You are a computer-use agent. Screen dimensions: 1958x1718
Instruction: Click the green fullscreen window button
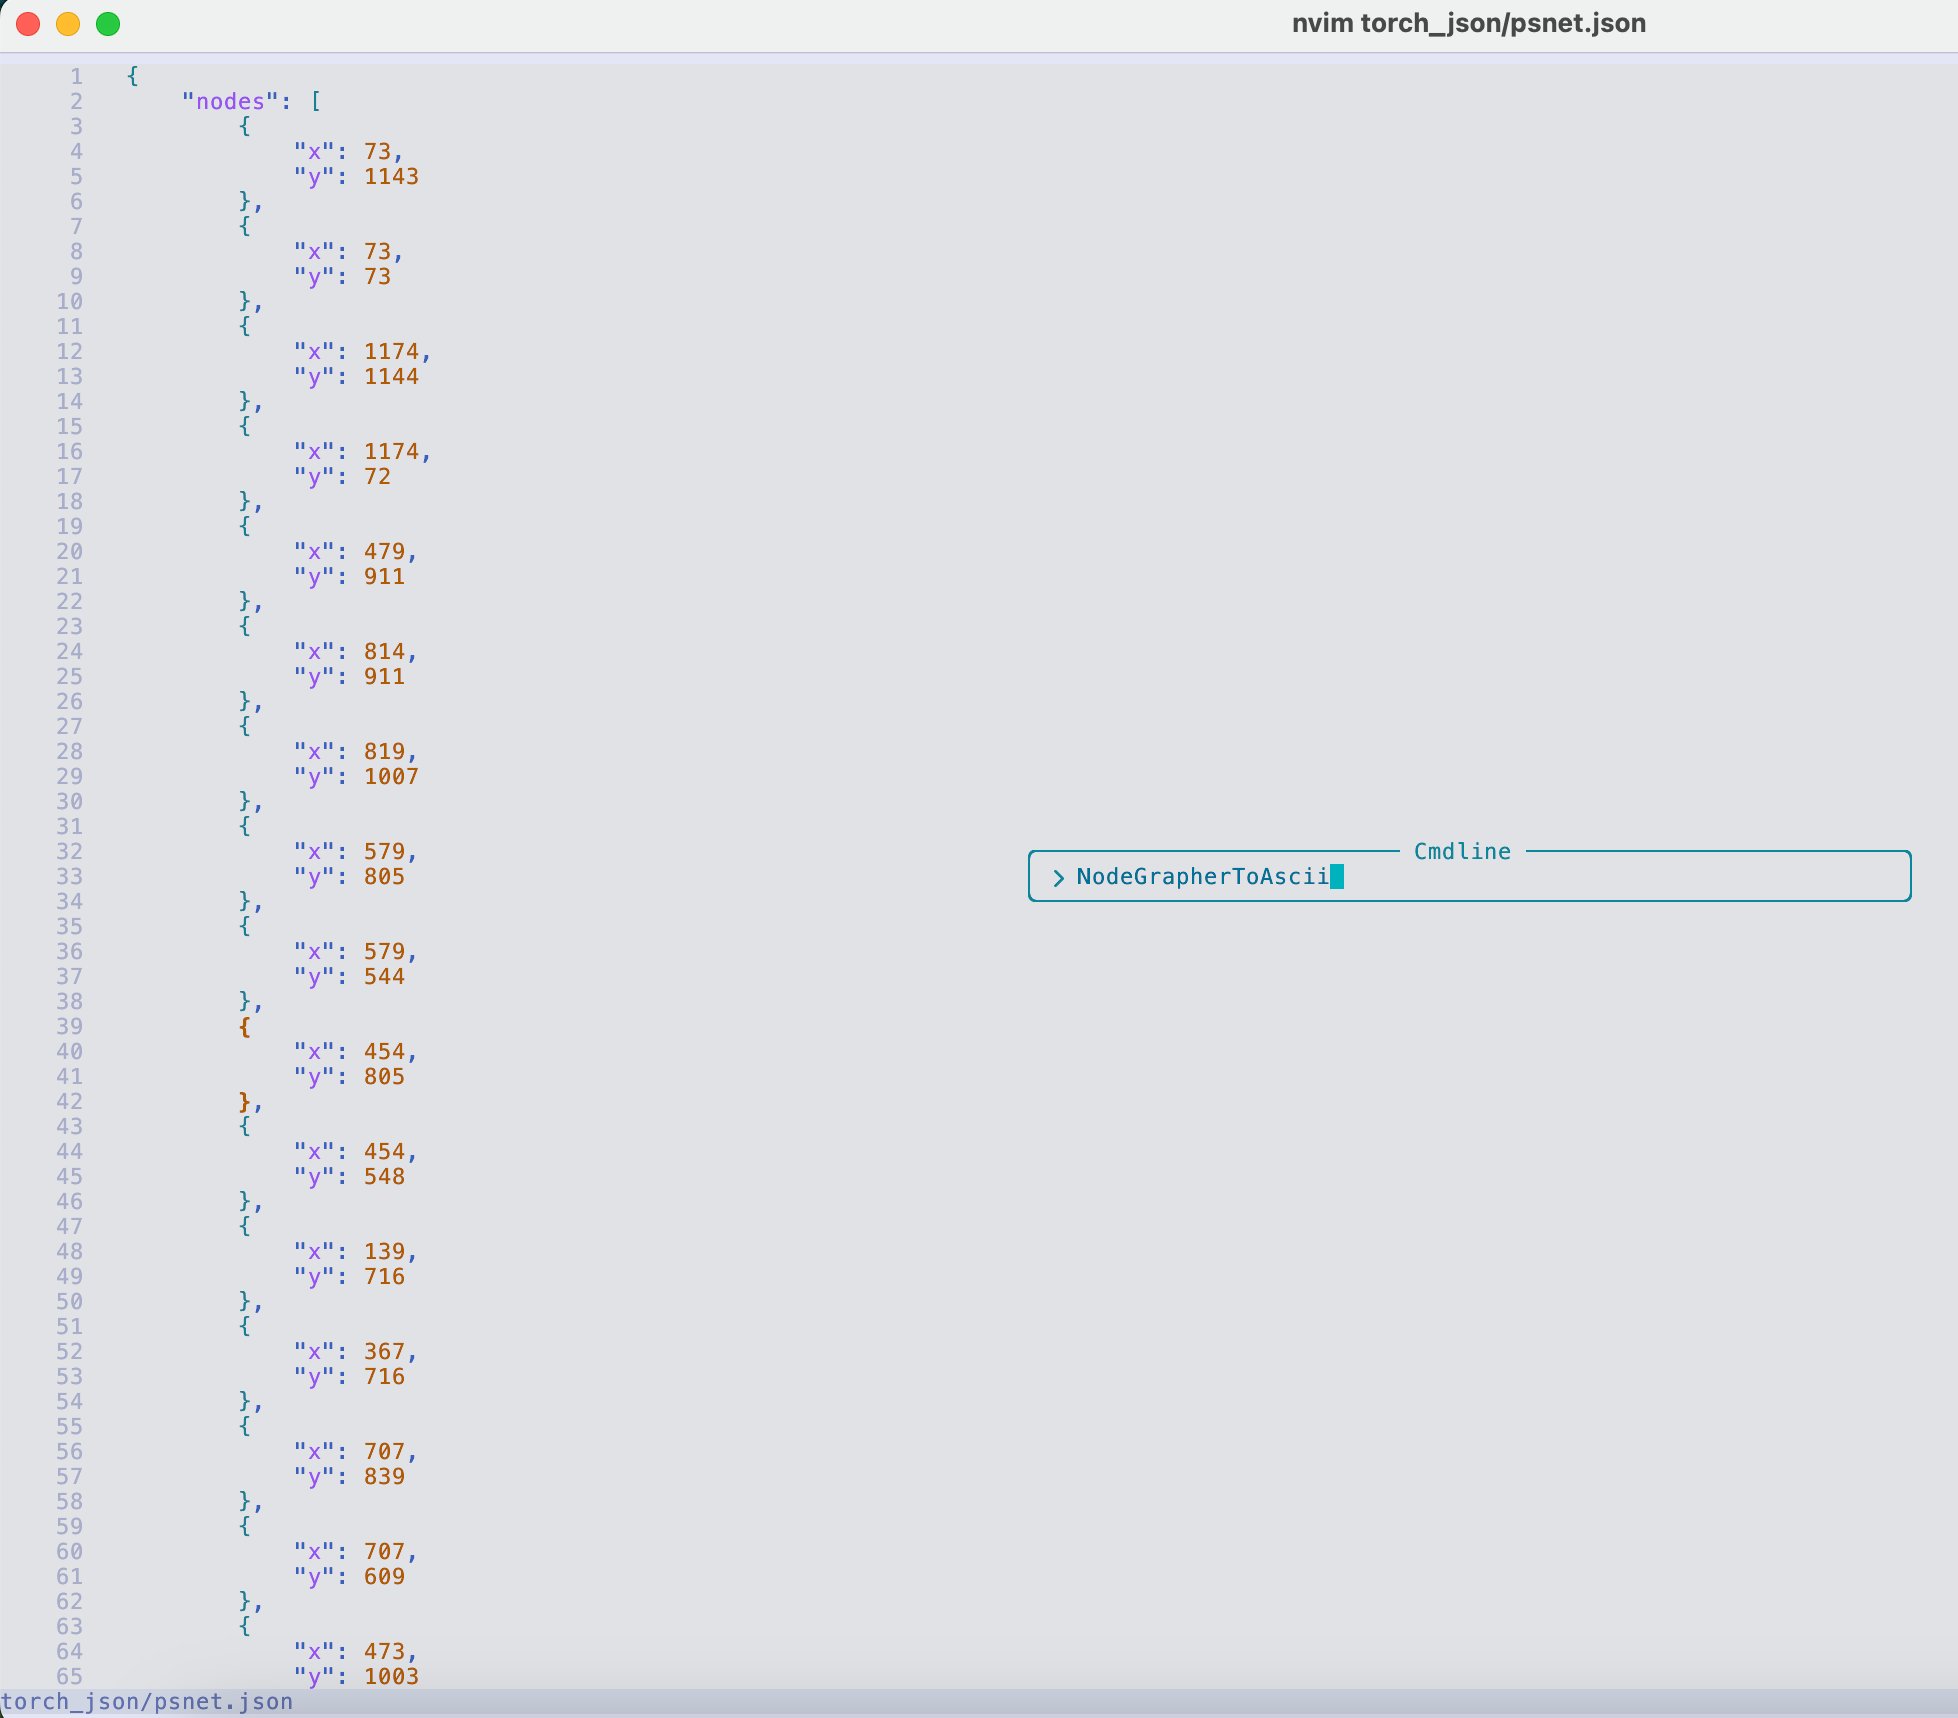click(108, 24)
